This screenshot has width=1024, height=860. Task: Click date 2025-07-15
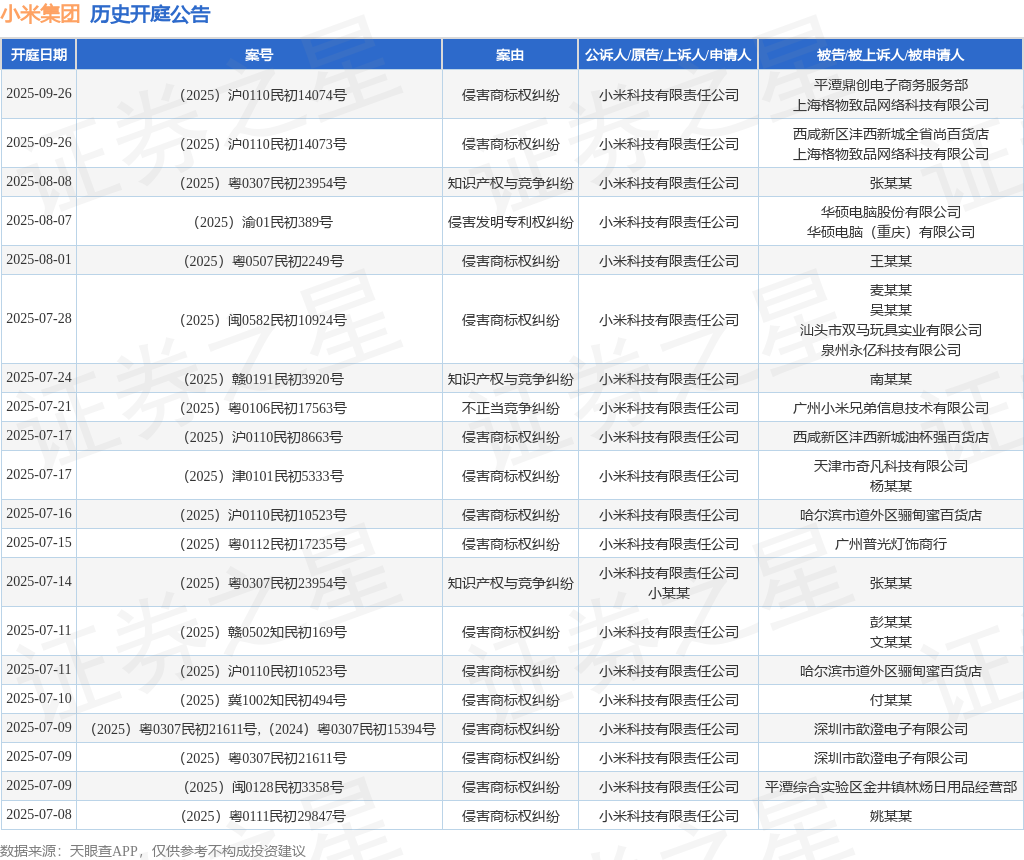coord(39,543)
